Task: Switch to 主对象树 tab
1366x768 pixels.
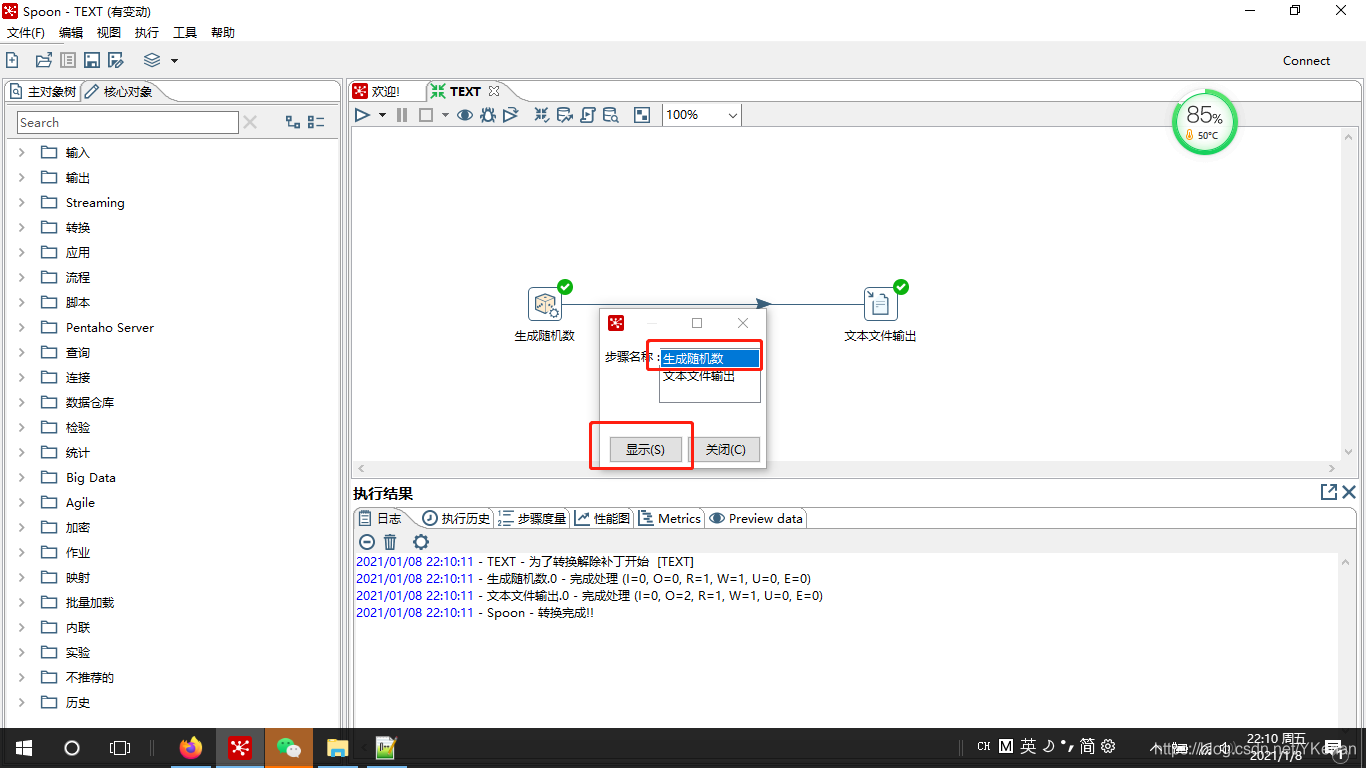Action: [43, 91]
